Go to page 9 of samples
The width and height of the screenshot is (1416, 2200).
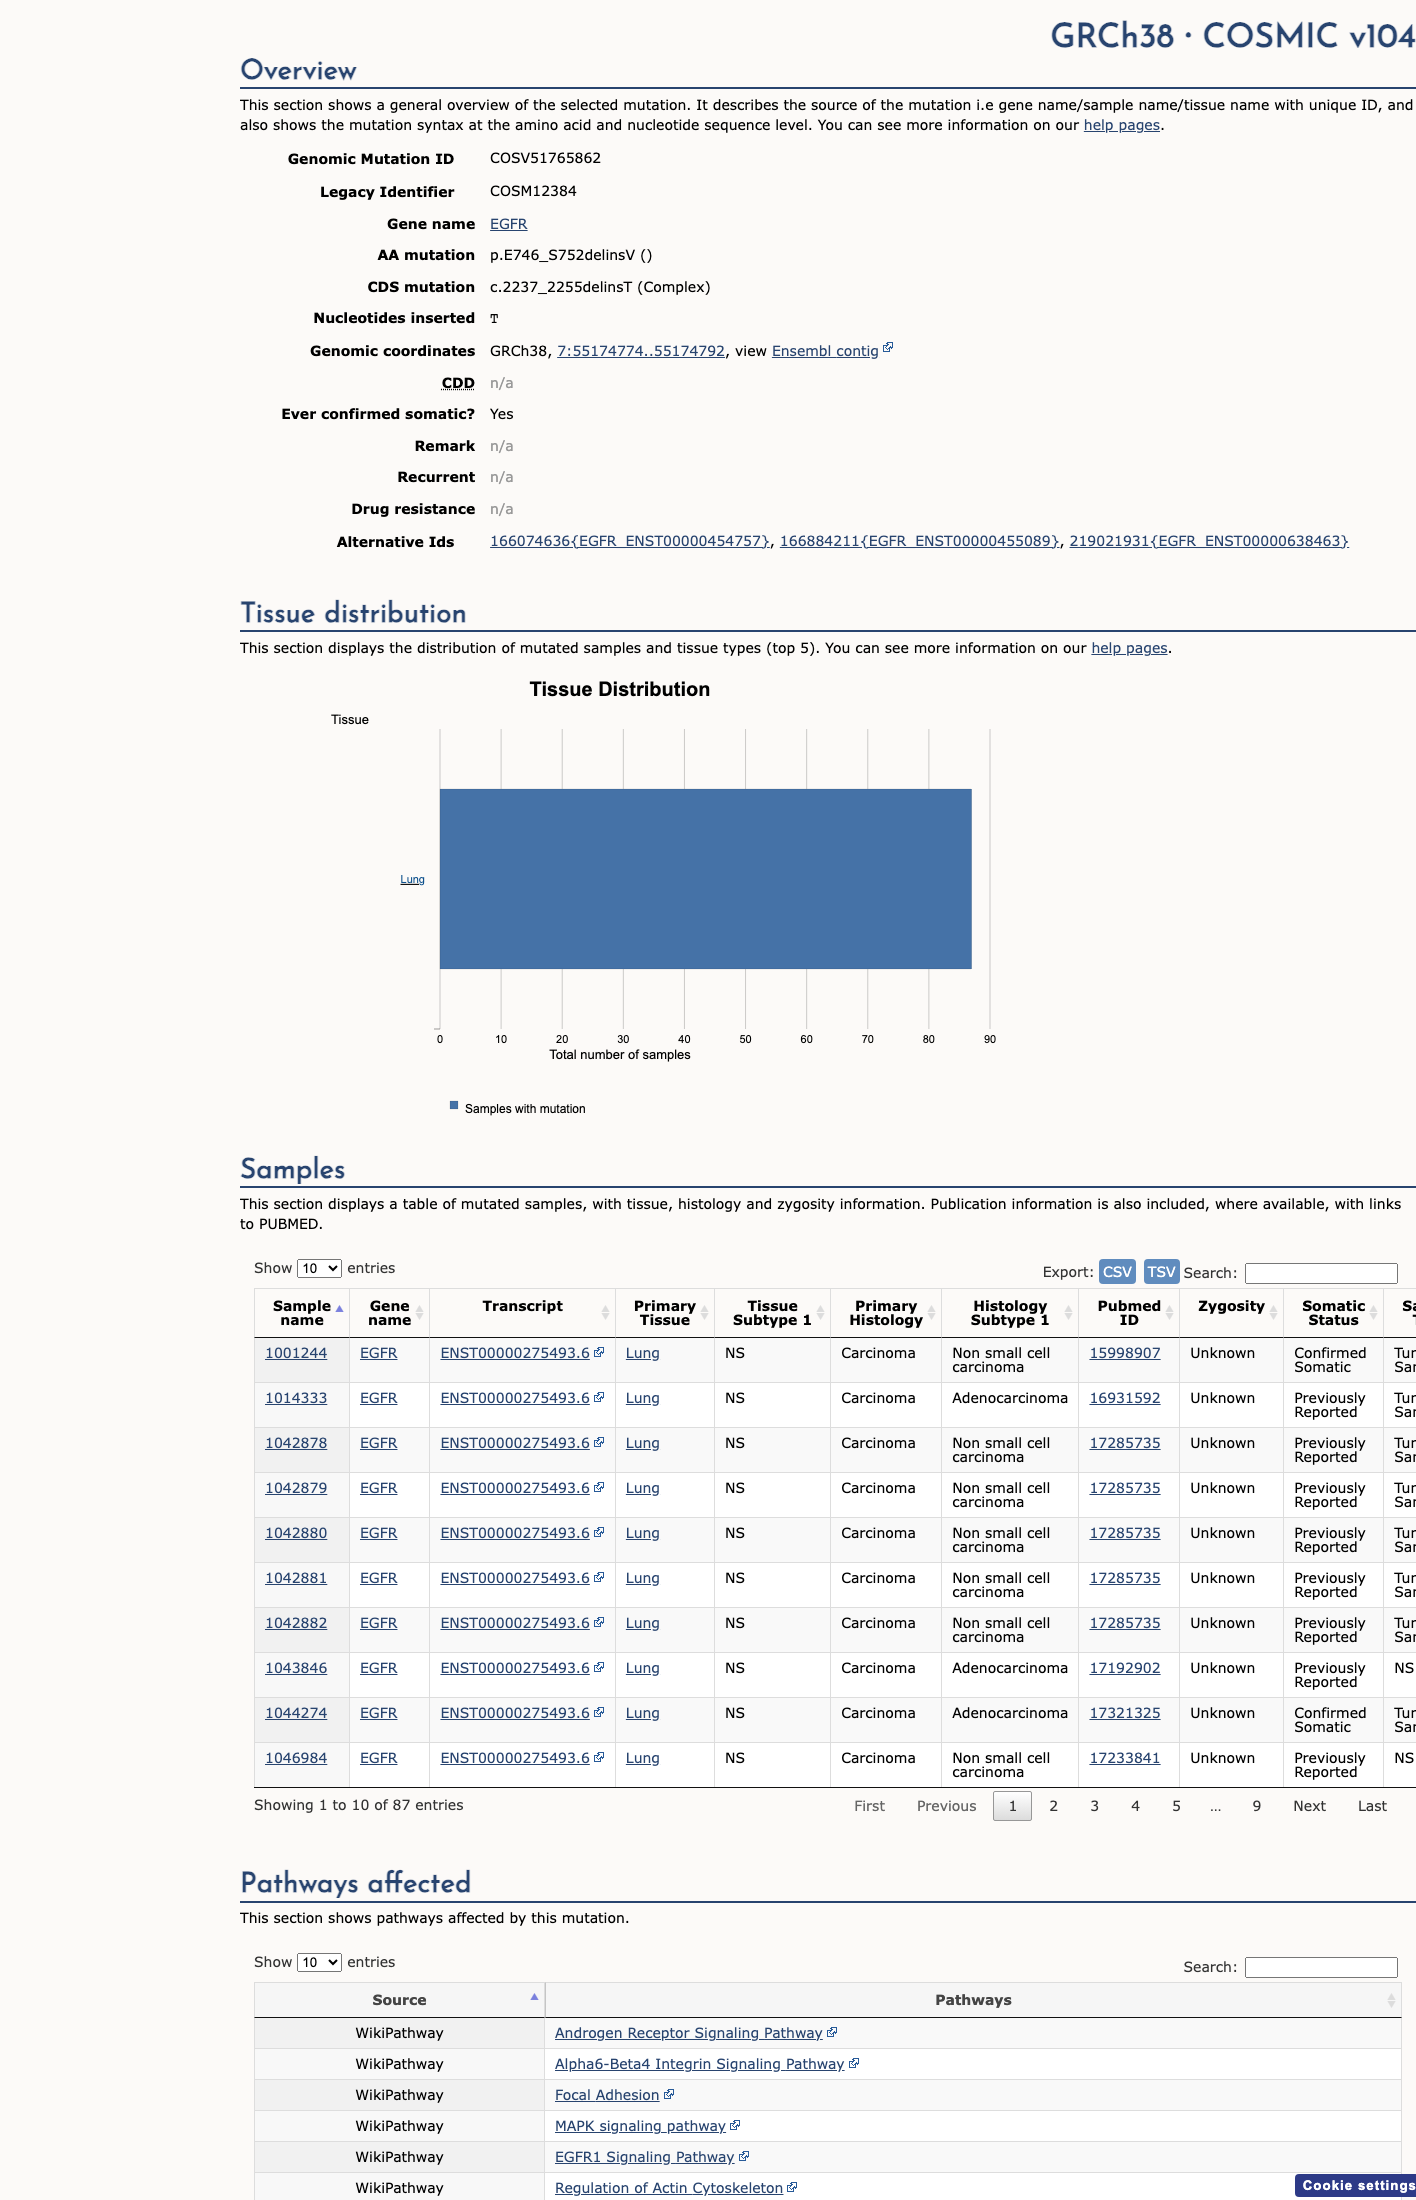click(x=1257, y=1806)
